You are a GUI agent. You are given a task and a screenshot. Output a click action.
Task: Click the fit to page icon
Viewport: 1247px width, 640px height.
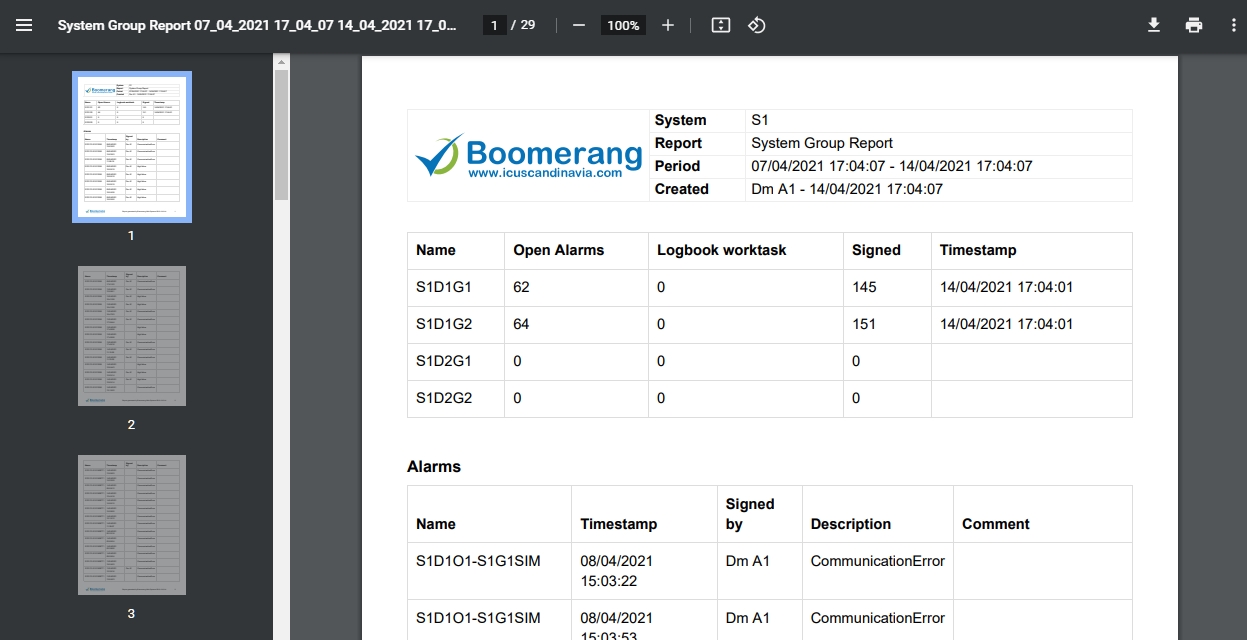(x=720, y=25)
